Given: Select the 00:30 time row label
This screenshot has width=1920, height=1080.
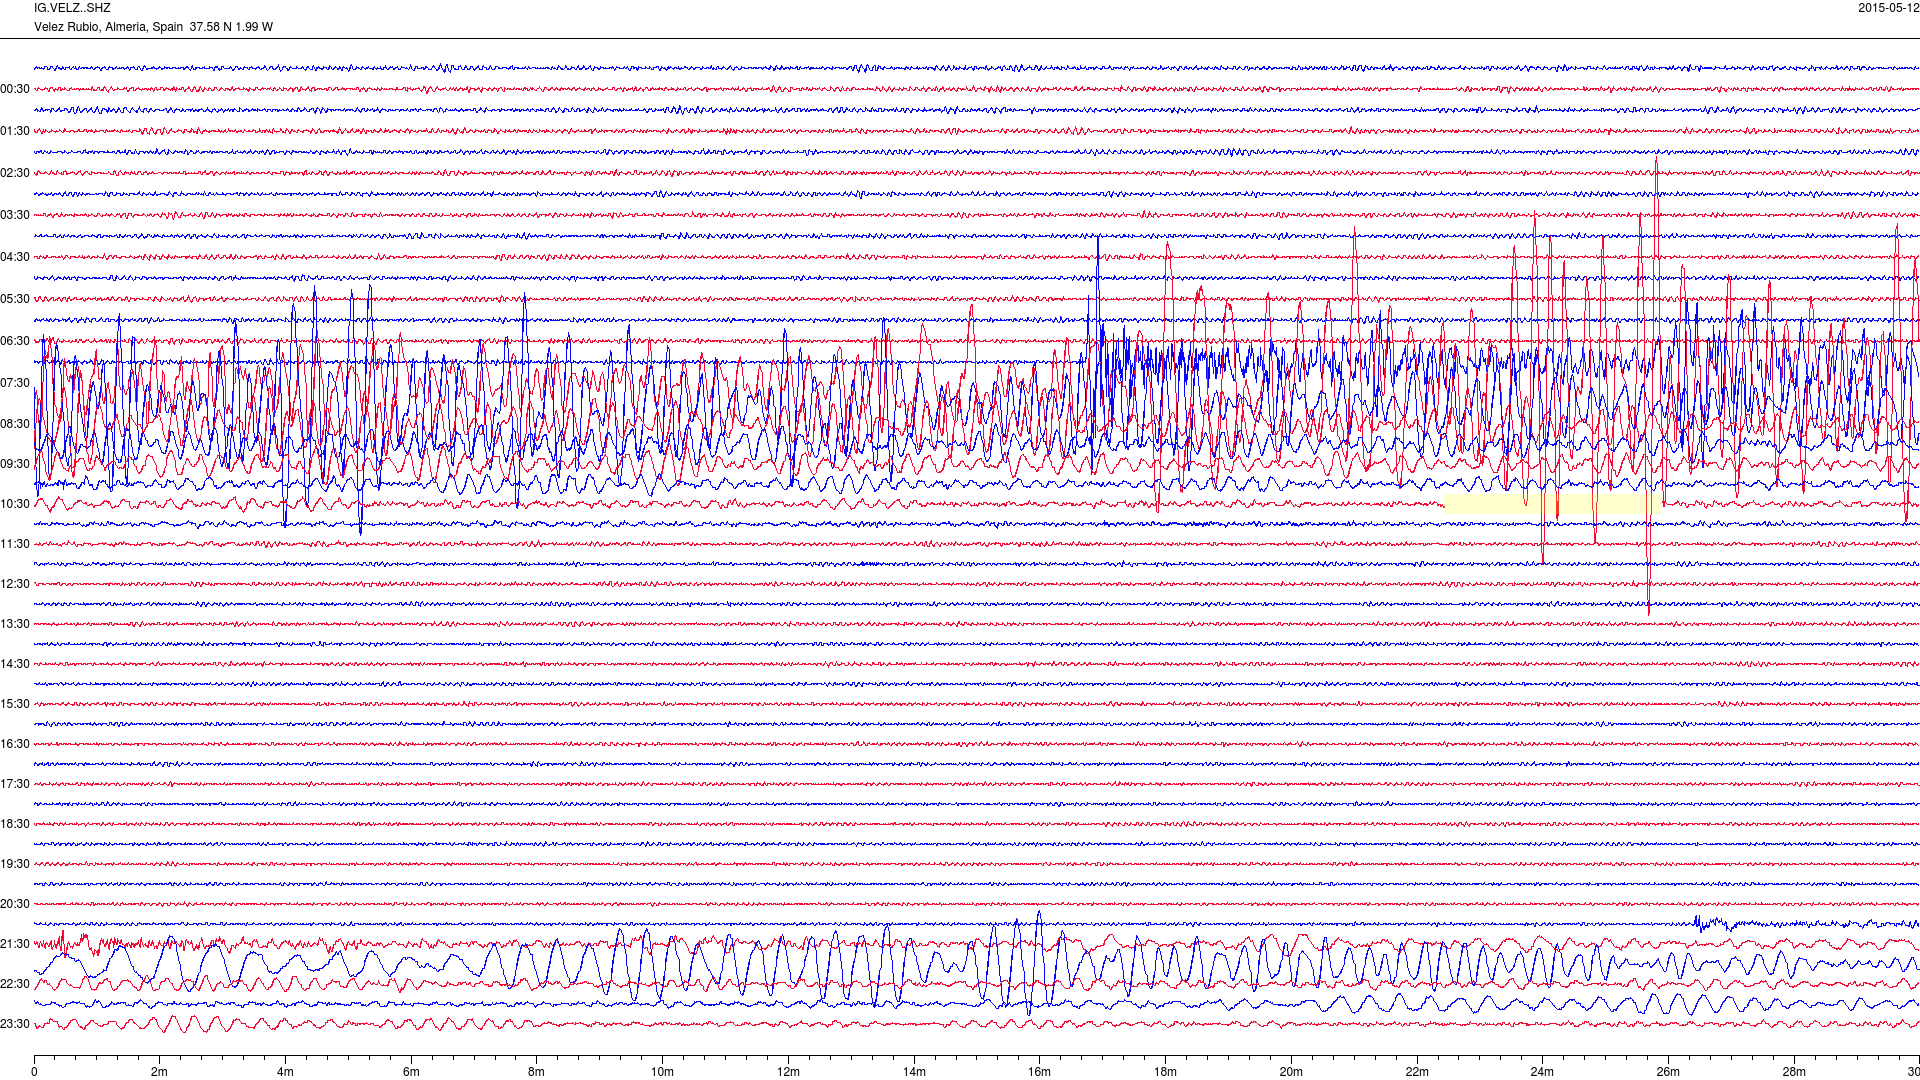Looking at the screenshot, I should pyautogui.click(x=15, y=89).
